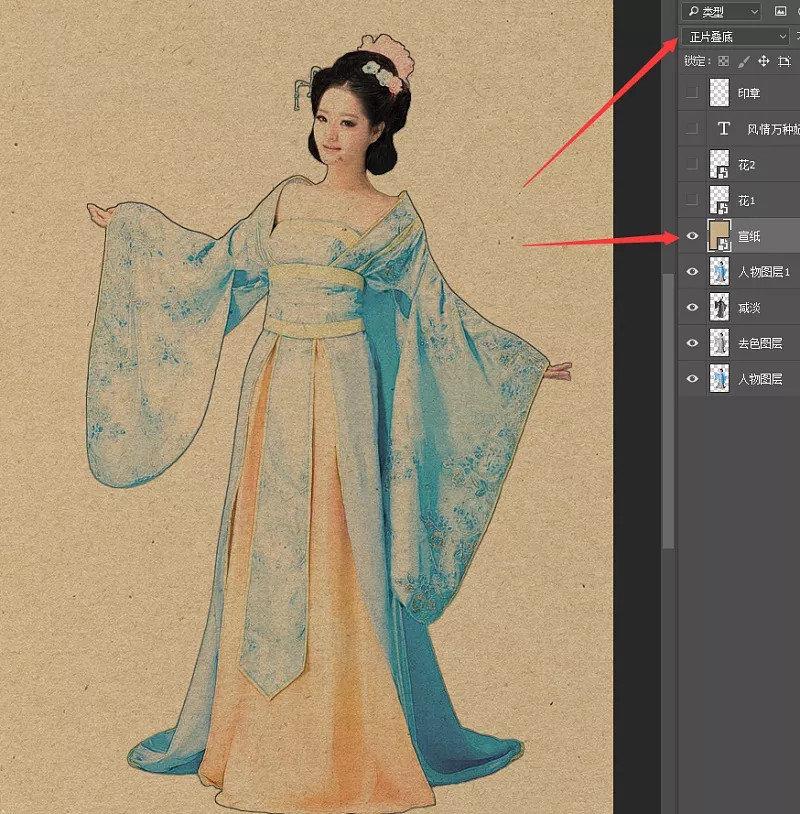Image resolution: width=800 pixels, height=814 pixels.
Task: Click the text layer T icon
Action: tap(723, 129)
